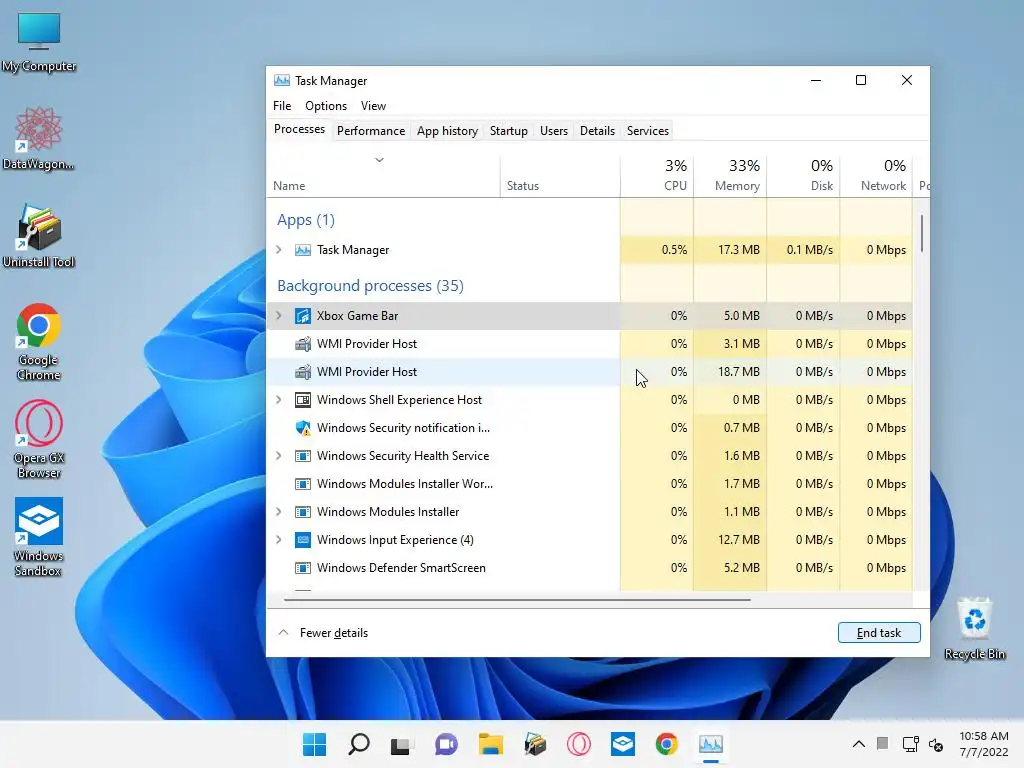Click sort chevron above Name column
Screen dimensions: 1024x768
point(379,160)
